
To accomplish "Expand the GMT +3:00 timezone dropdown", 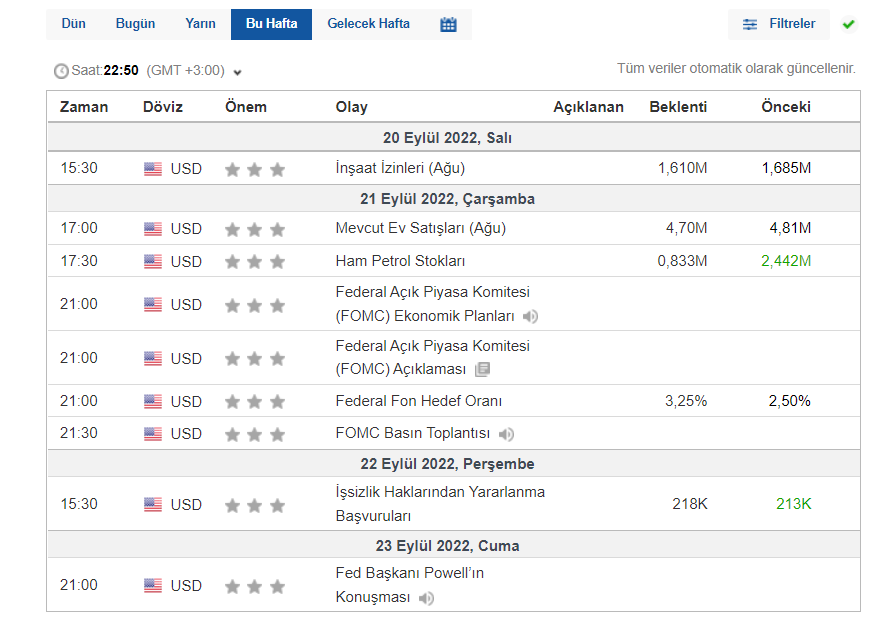I will click(237, 72).
